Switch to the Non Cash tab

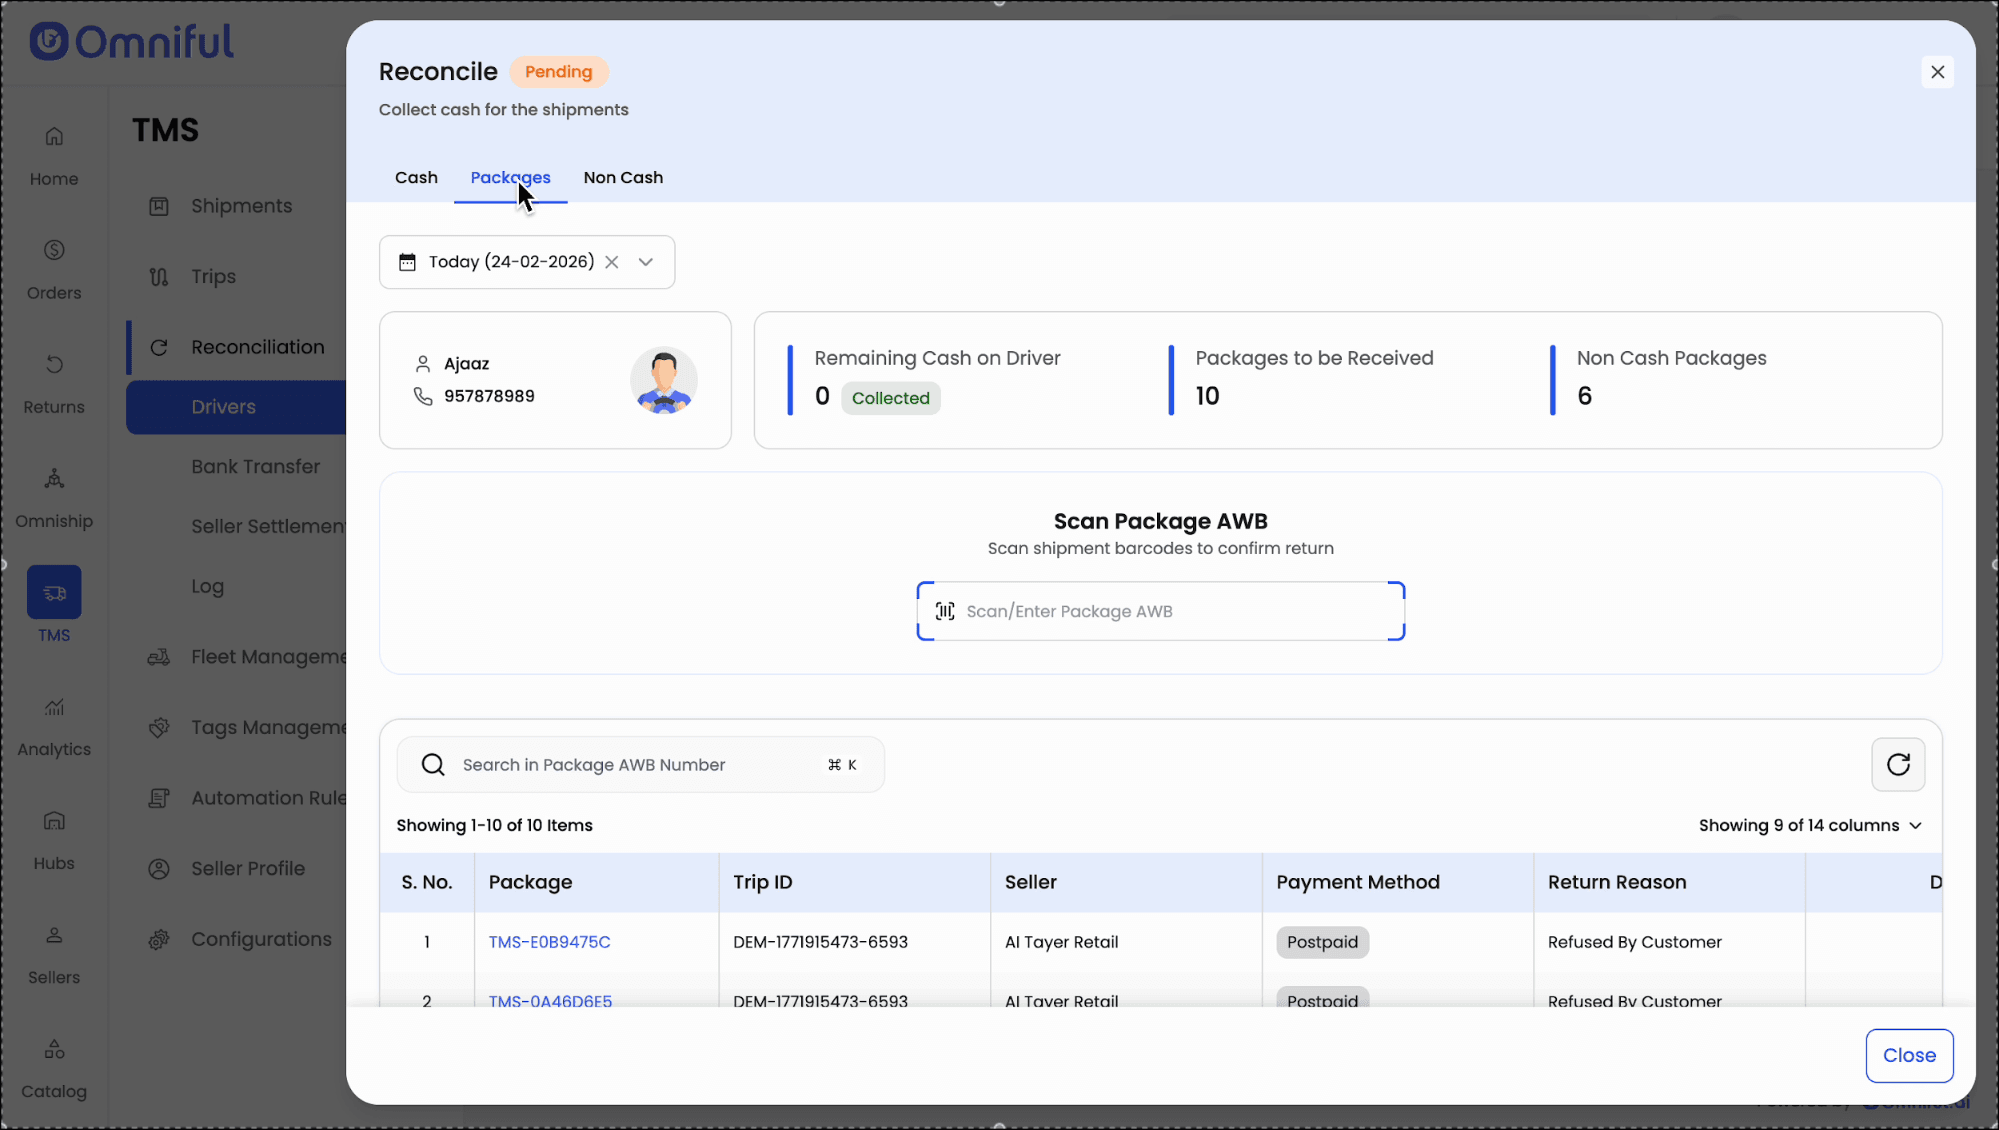pos(623,177)
